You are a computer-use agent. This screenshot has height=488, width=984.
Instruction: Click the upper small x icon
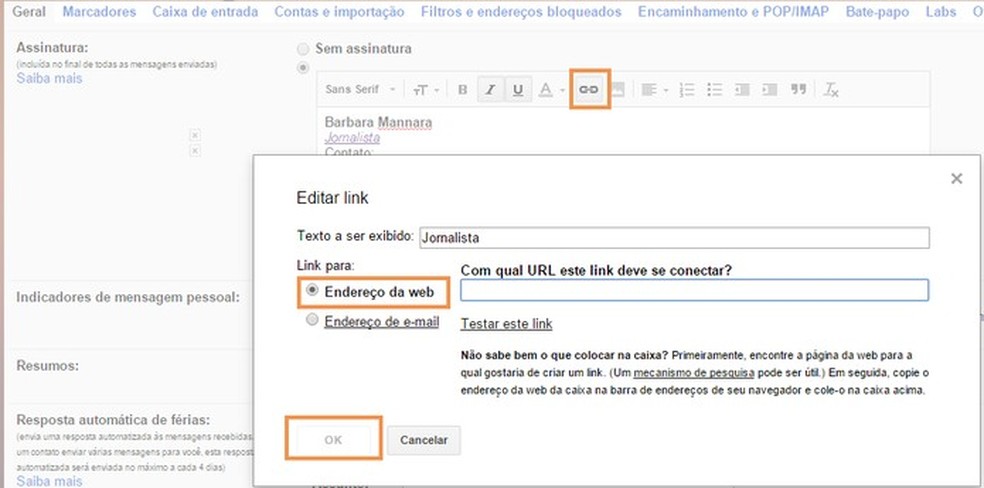(195, 135)
